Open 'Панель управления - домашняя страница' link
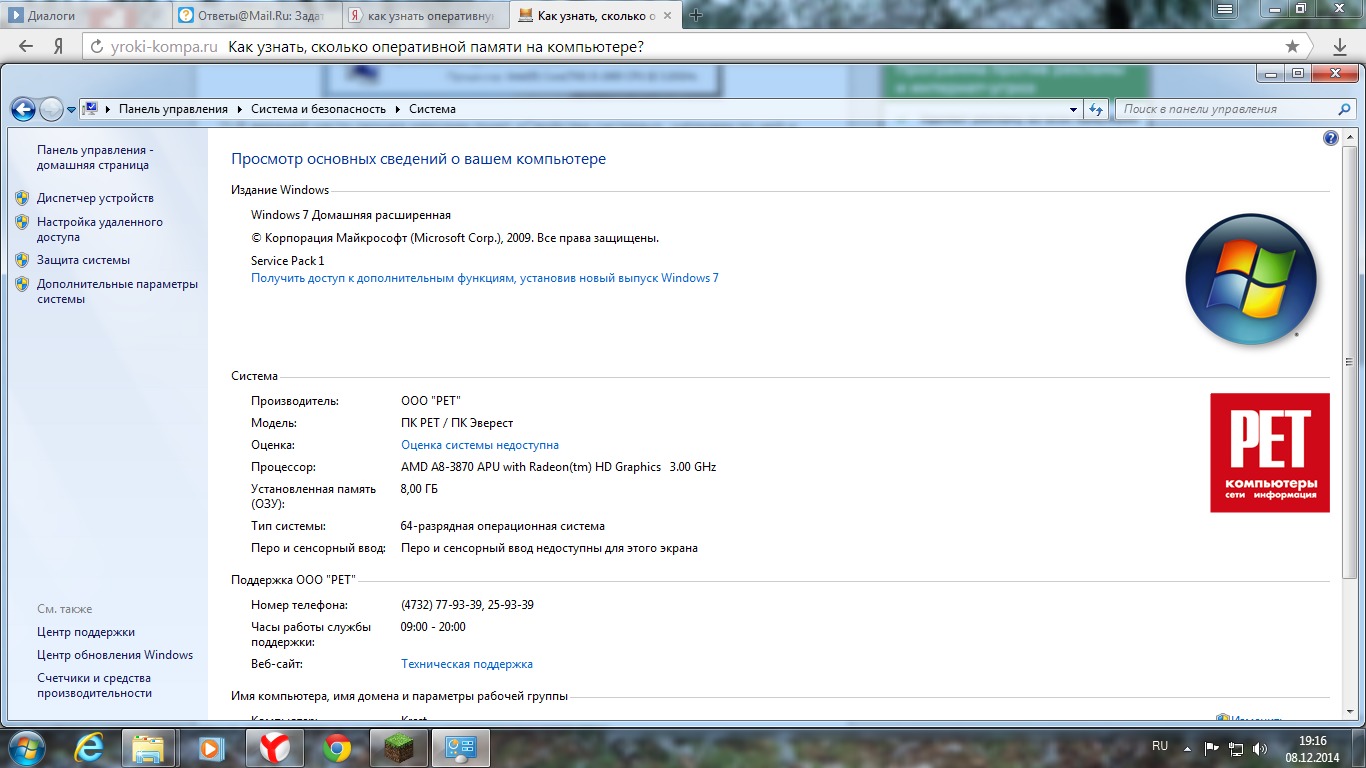 pos(95,157)
